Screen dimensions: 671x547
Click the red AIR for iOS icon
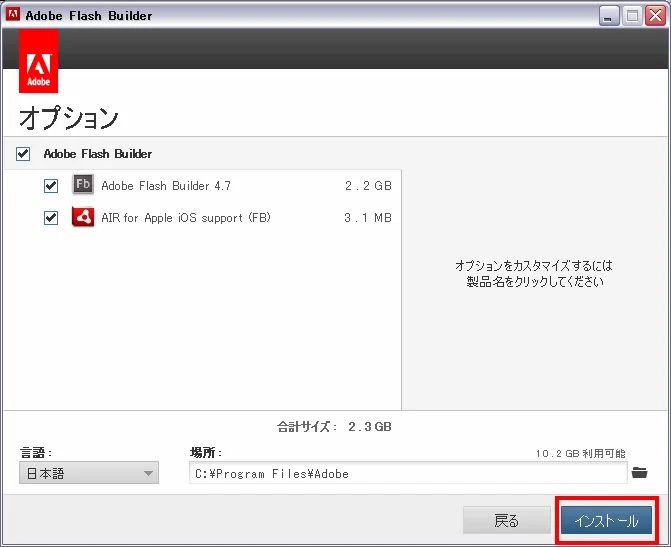click(83, 217)
